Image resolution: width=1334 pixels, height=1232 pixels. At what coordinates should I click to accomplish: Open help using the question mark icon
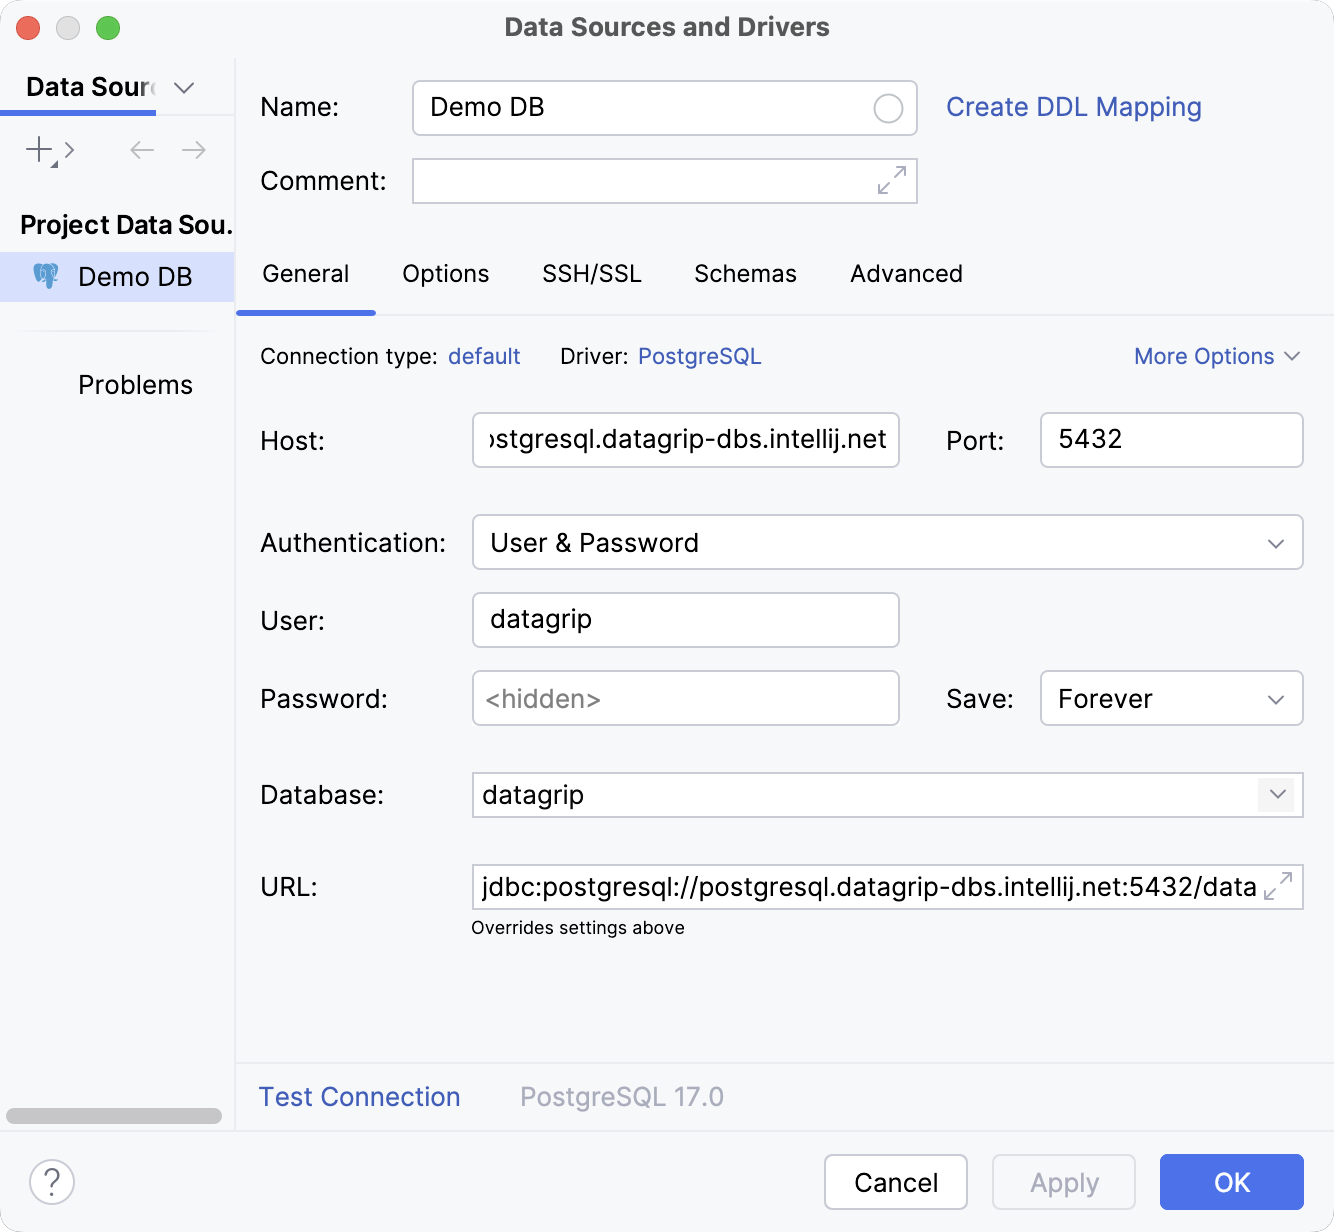(x=51, y=1182)
